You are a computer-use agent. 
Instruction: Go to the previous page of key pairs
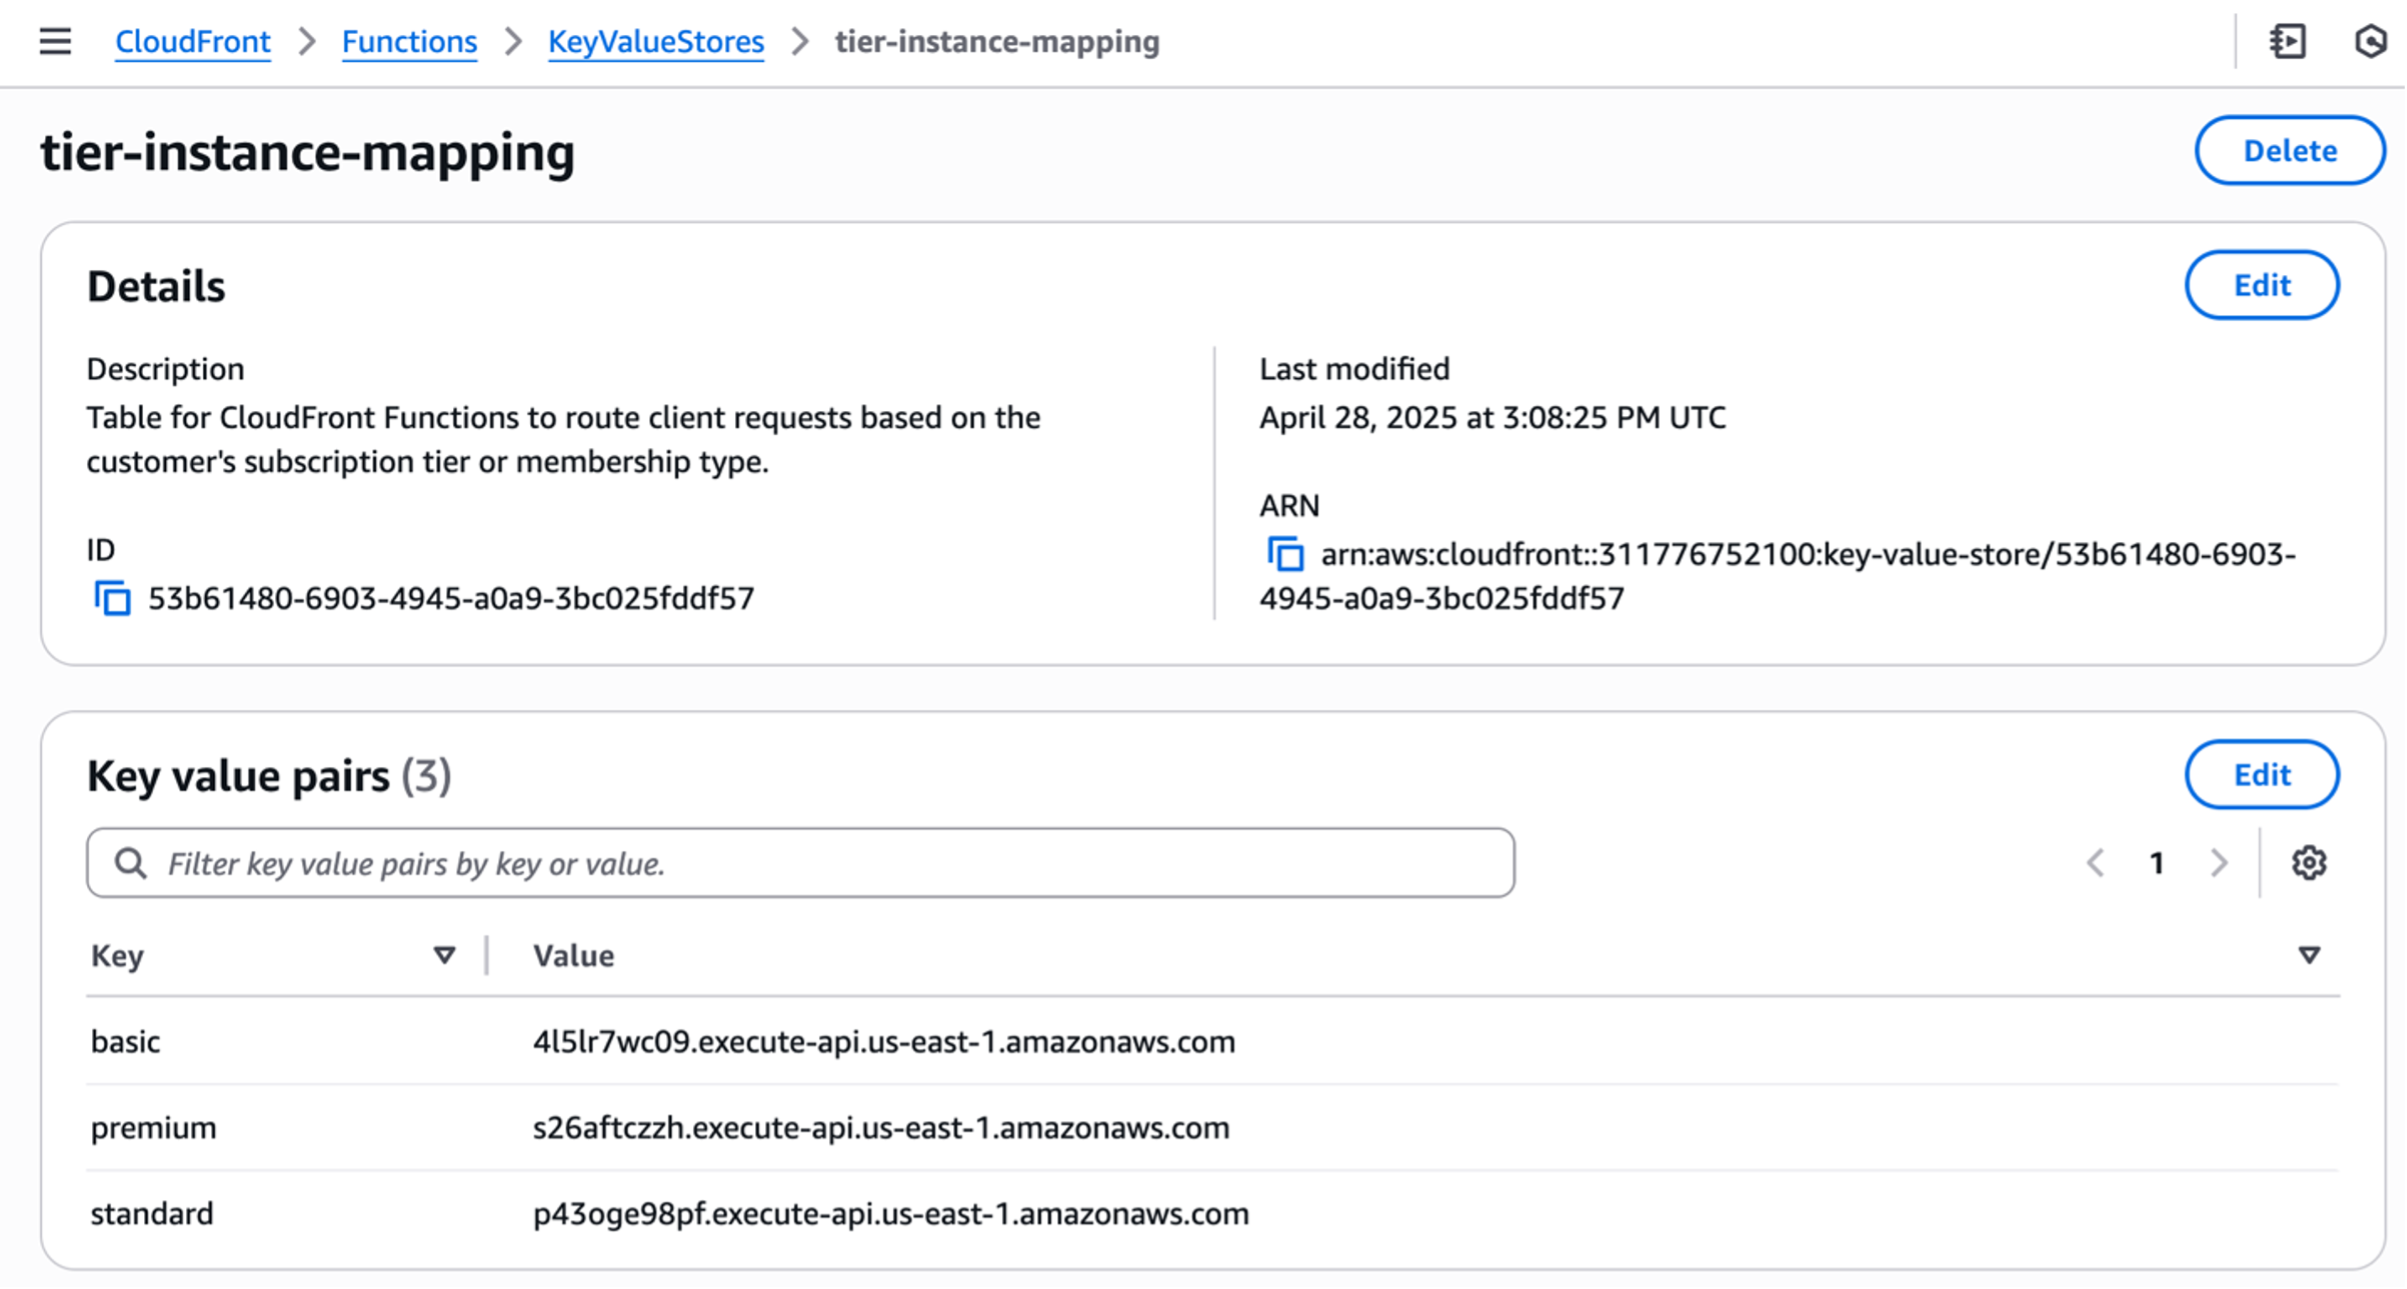[x=2094, y=863]
